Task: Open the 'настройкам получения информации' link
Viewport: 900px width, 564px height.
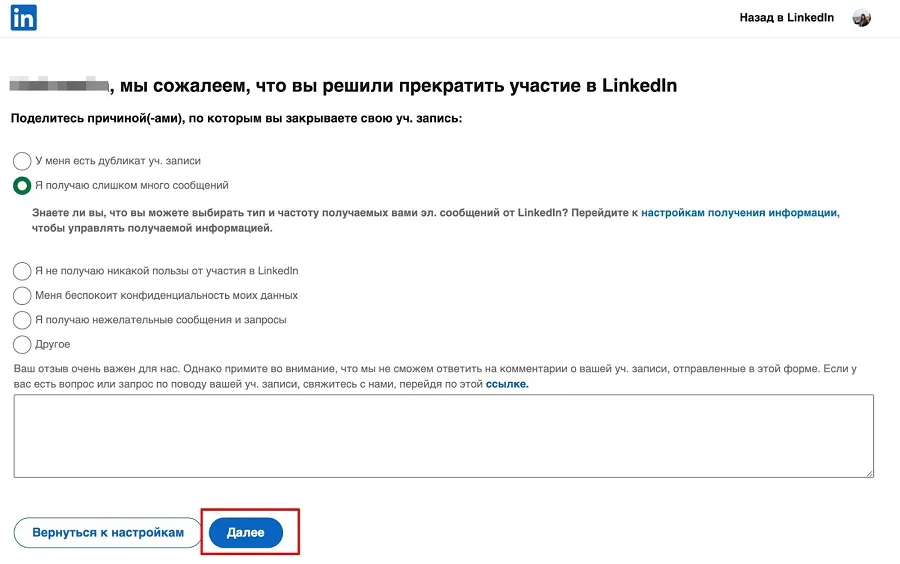Action: coord(740,213)
